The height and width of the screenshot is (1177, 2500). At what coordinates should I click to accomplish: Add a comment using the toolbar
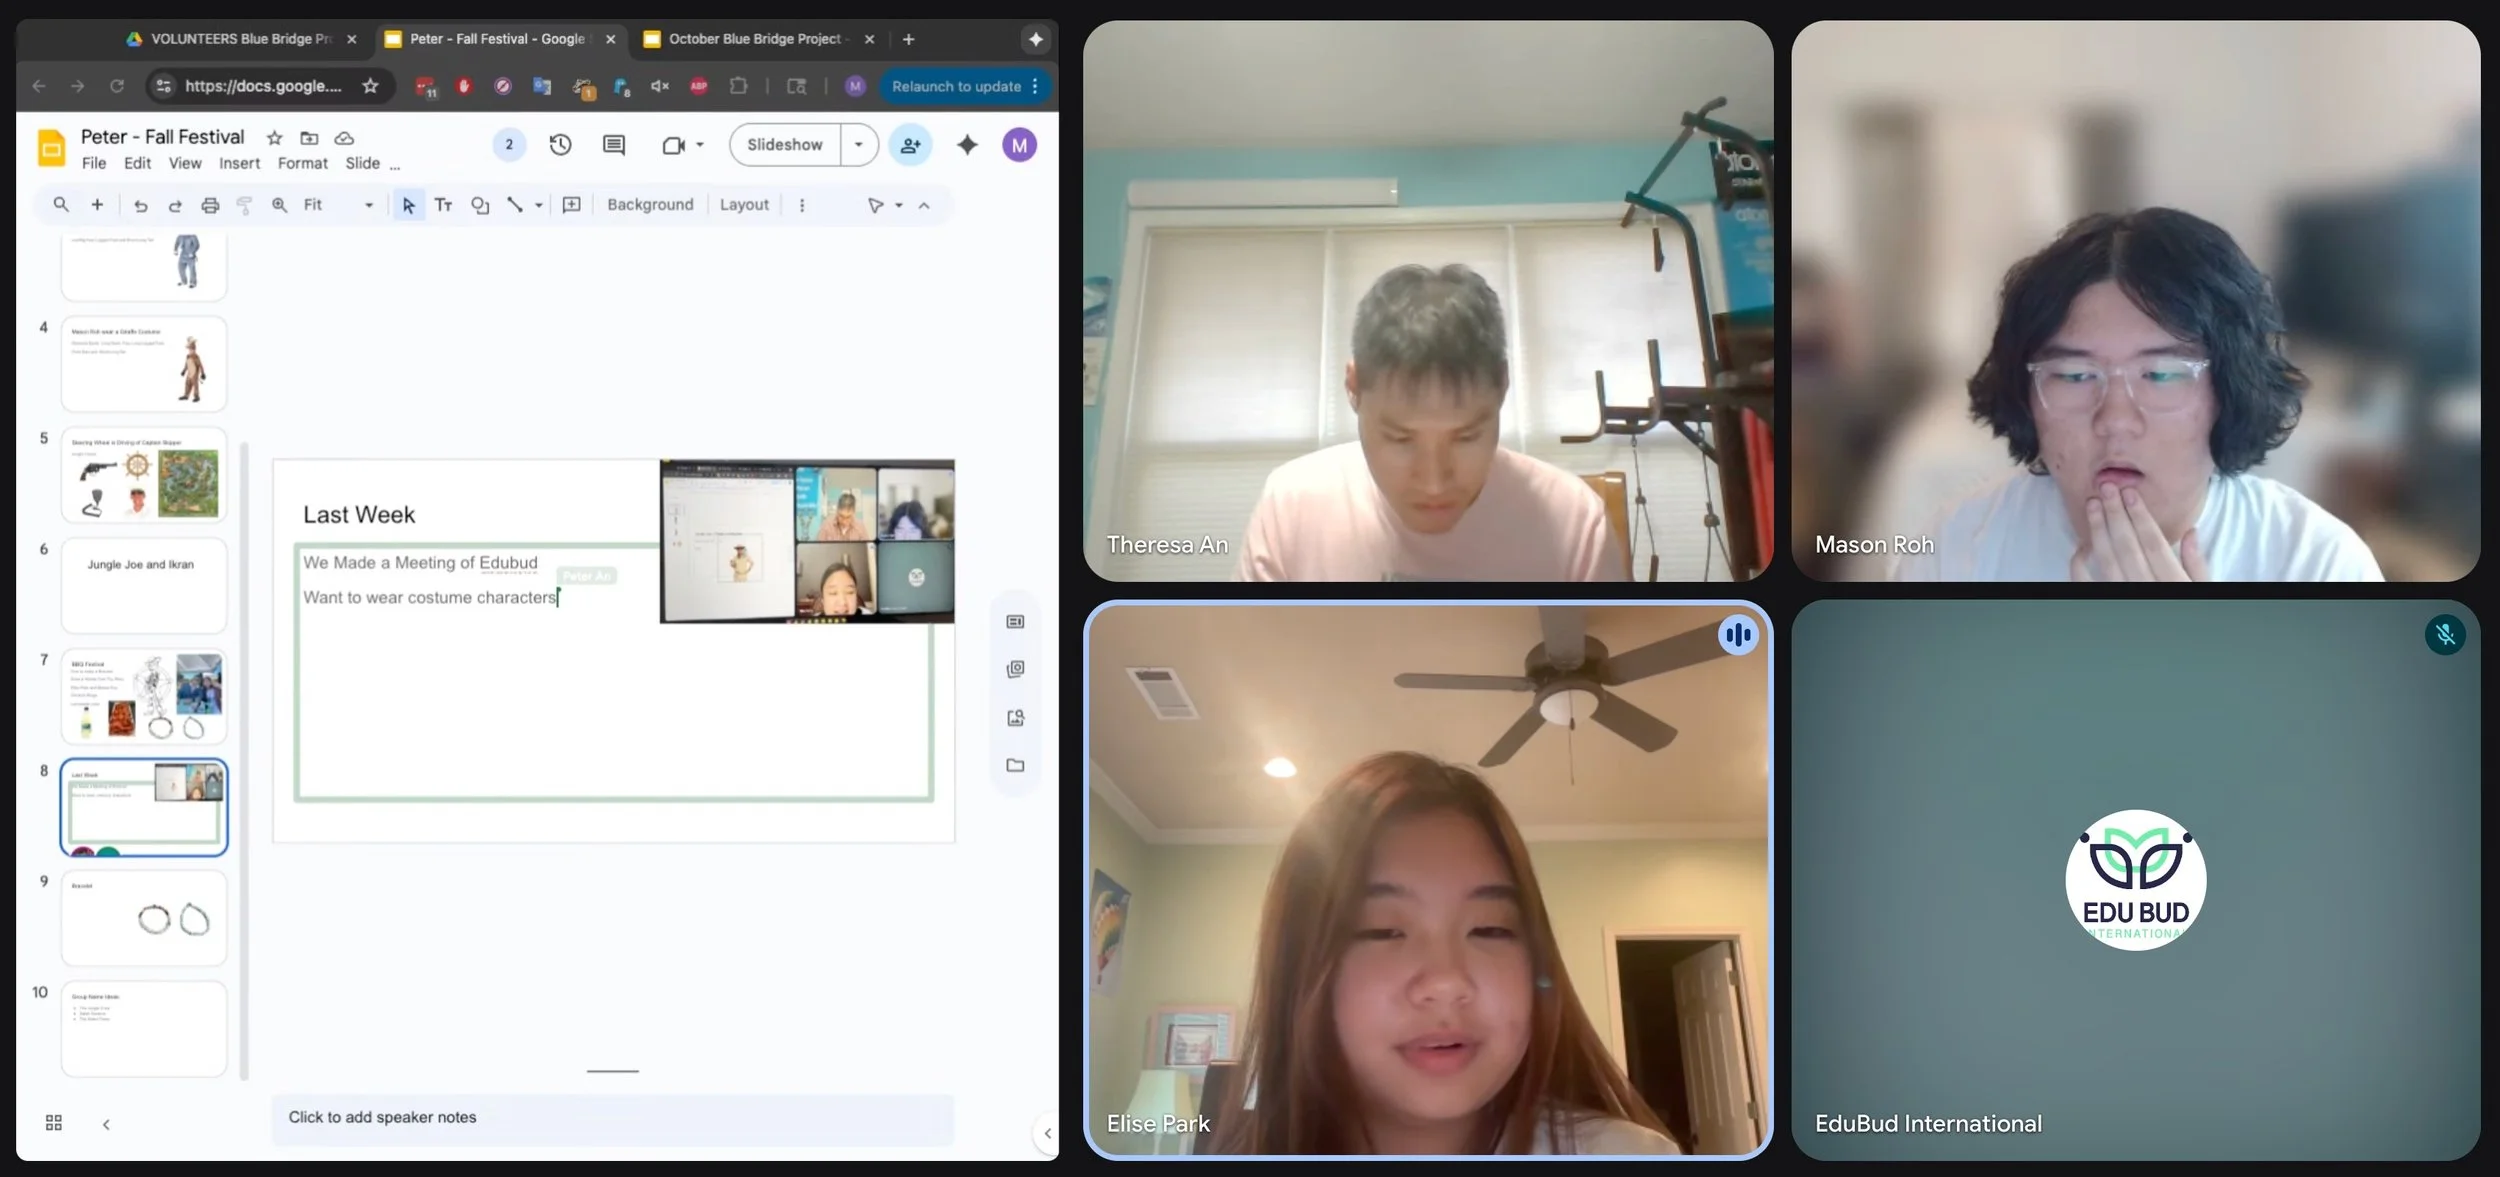click(x=571, y=205)
